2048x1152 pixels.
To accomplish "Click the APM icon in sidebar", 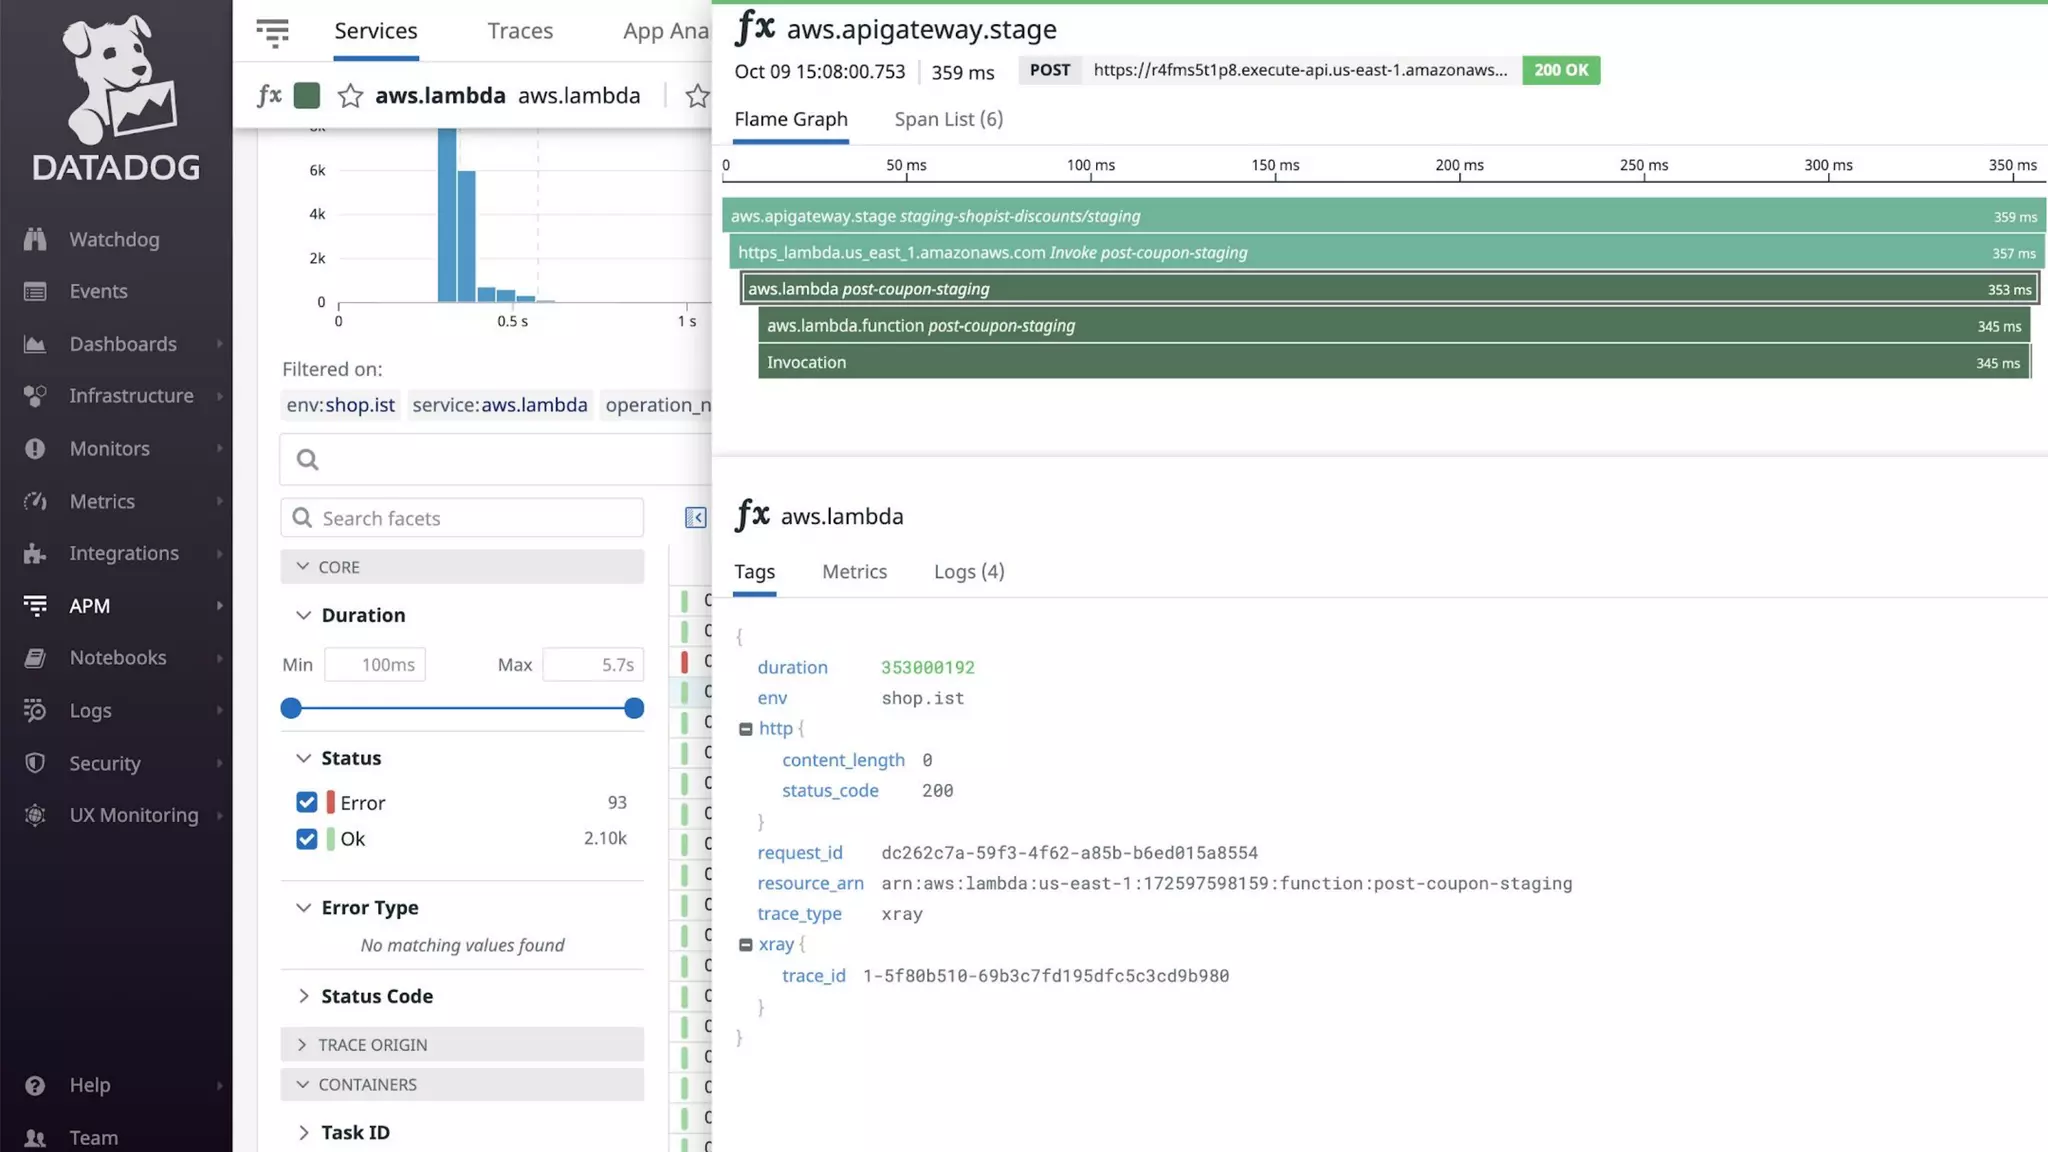I will coord(35,605).
